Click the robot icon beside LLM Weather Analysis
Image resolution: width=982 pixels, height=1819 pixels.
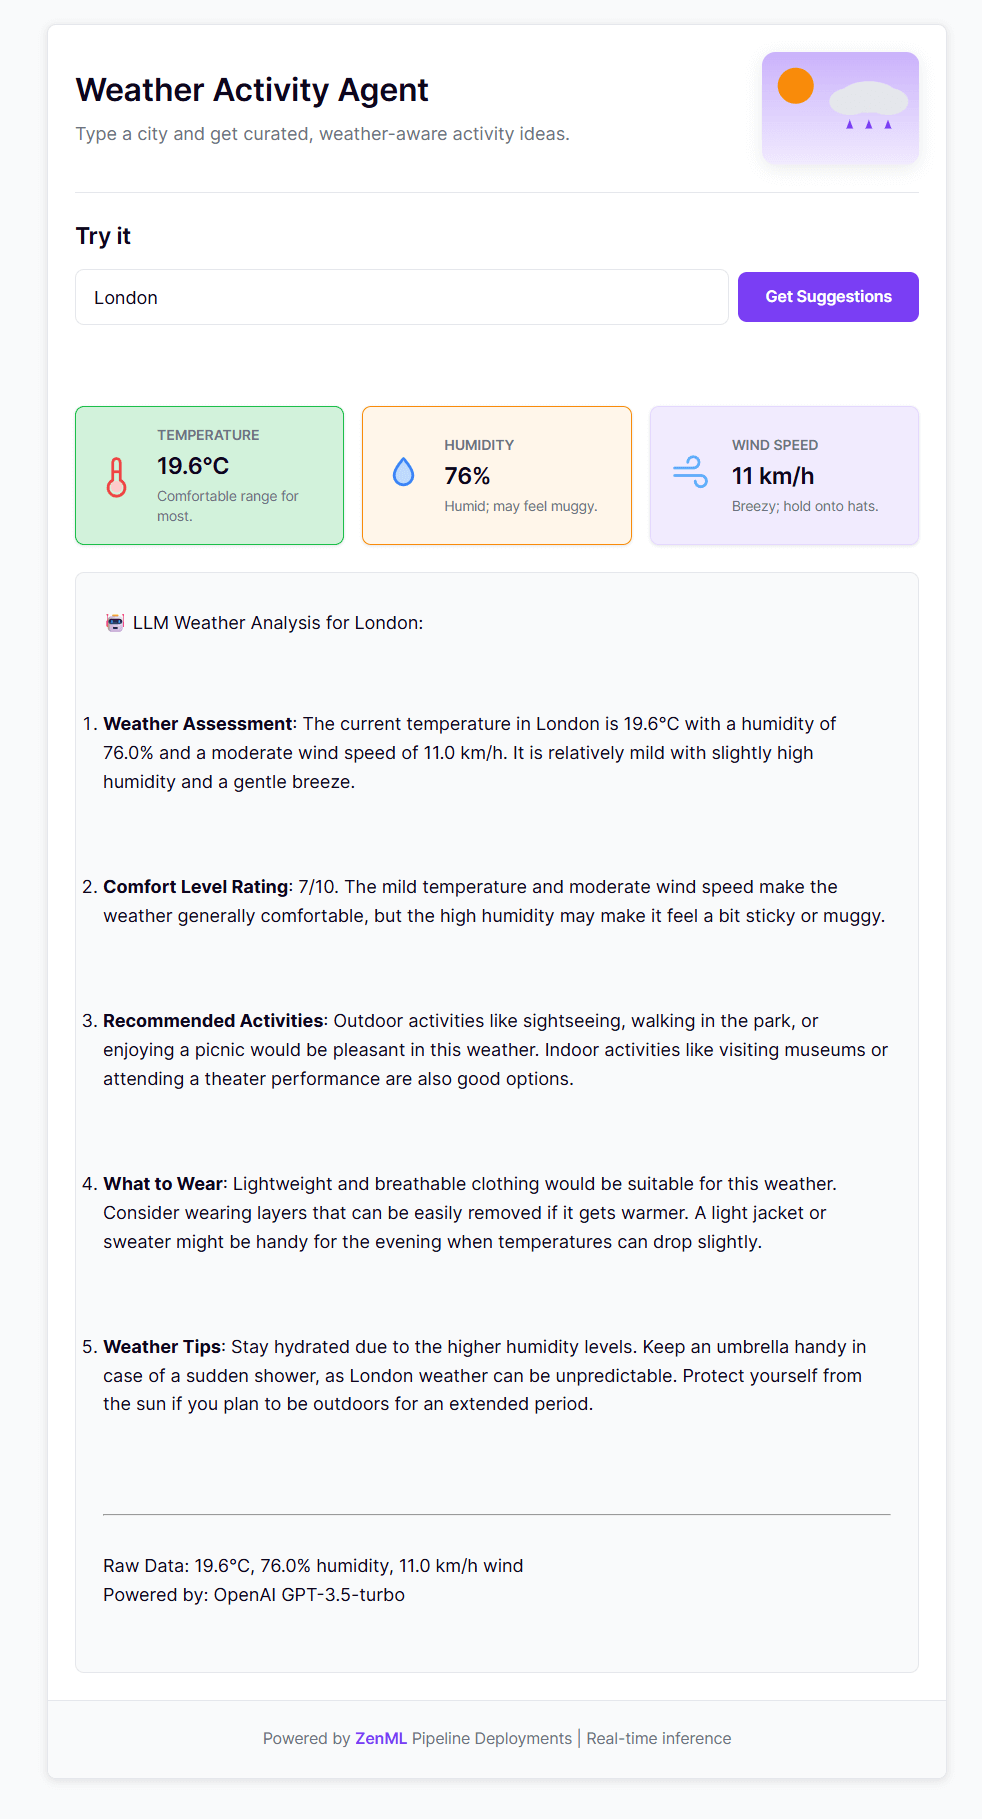pos(115,623)
